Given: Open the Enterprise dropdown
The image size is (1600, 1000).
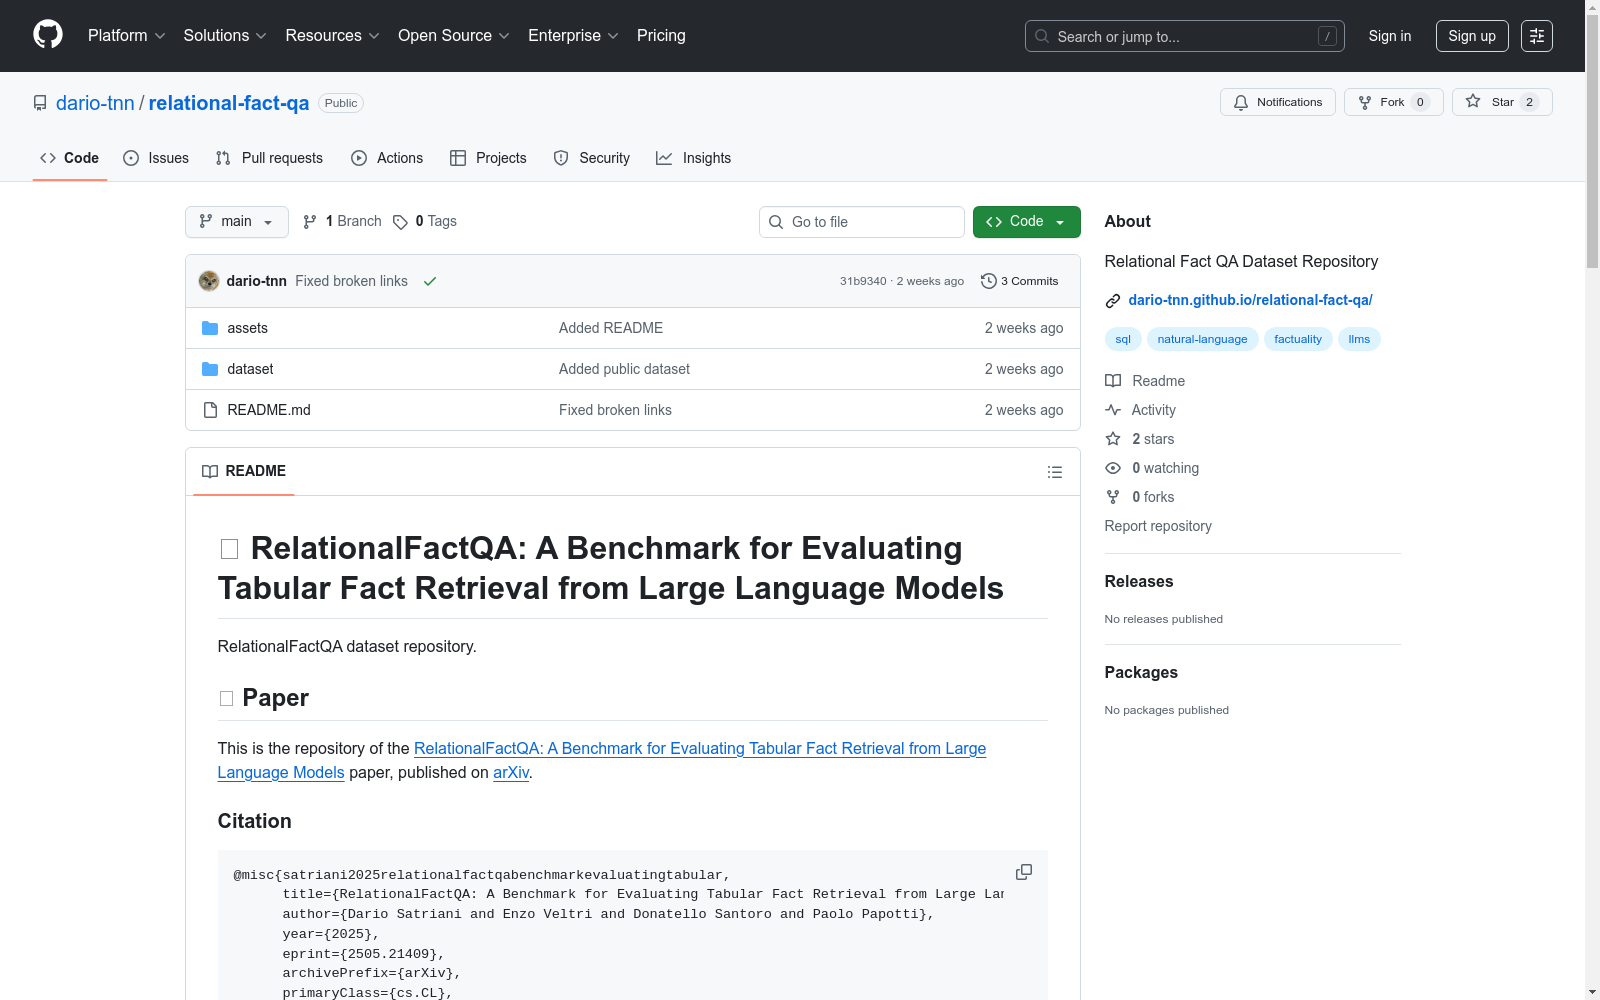Looking at the screenshot, I should click(573, 36).
